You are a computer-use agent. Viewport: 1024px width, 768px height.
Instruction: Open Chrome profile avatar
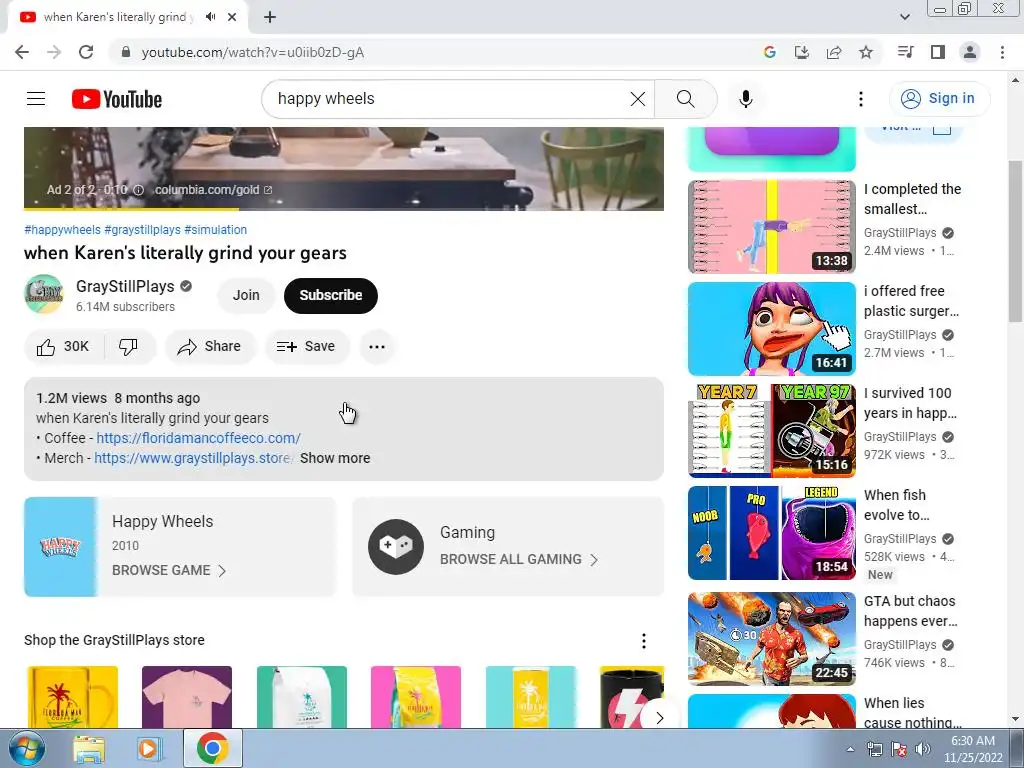click(x=970, y=52)
